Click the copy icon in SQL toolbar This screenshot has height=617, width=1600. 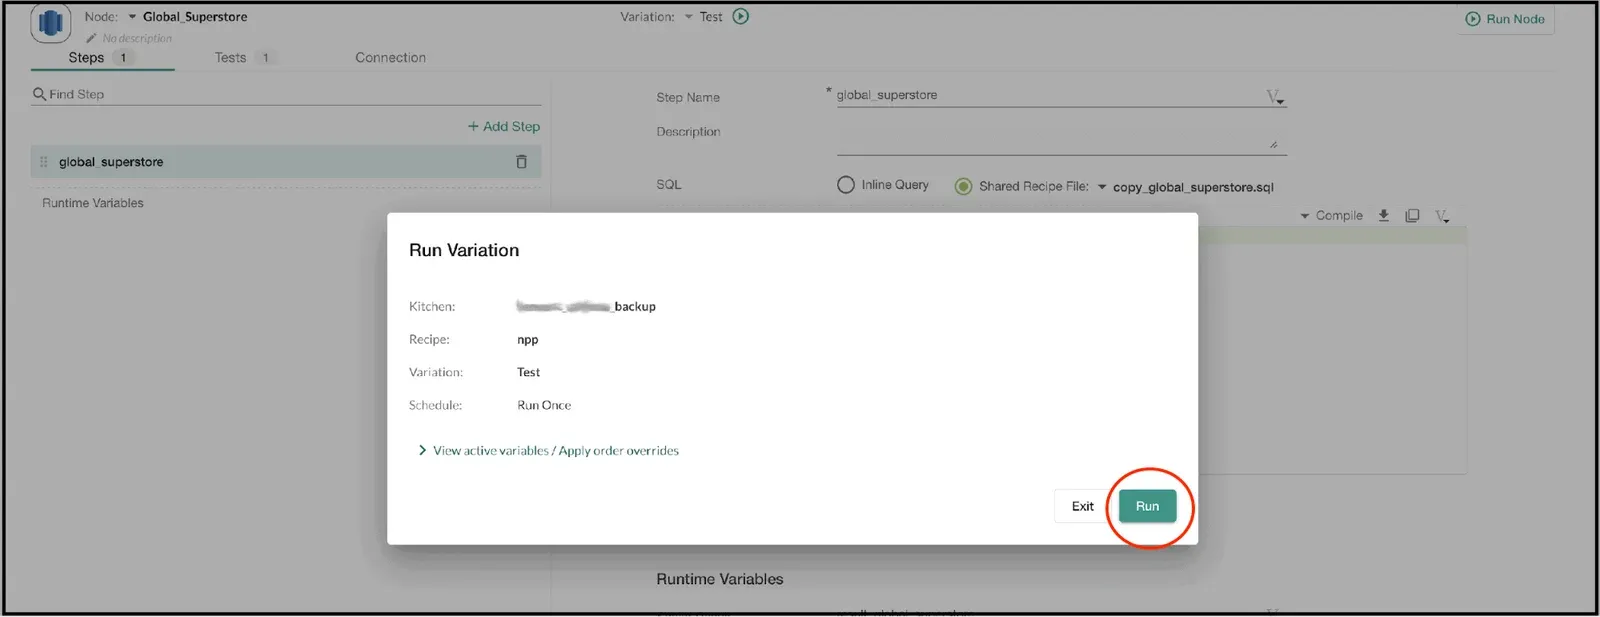(1412, 215)
